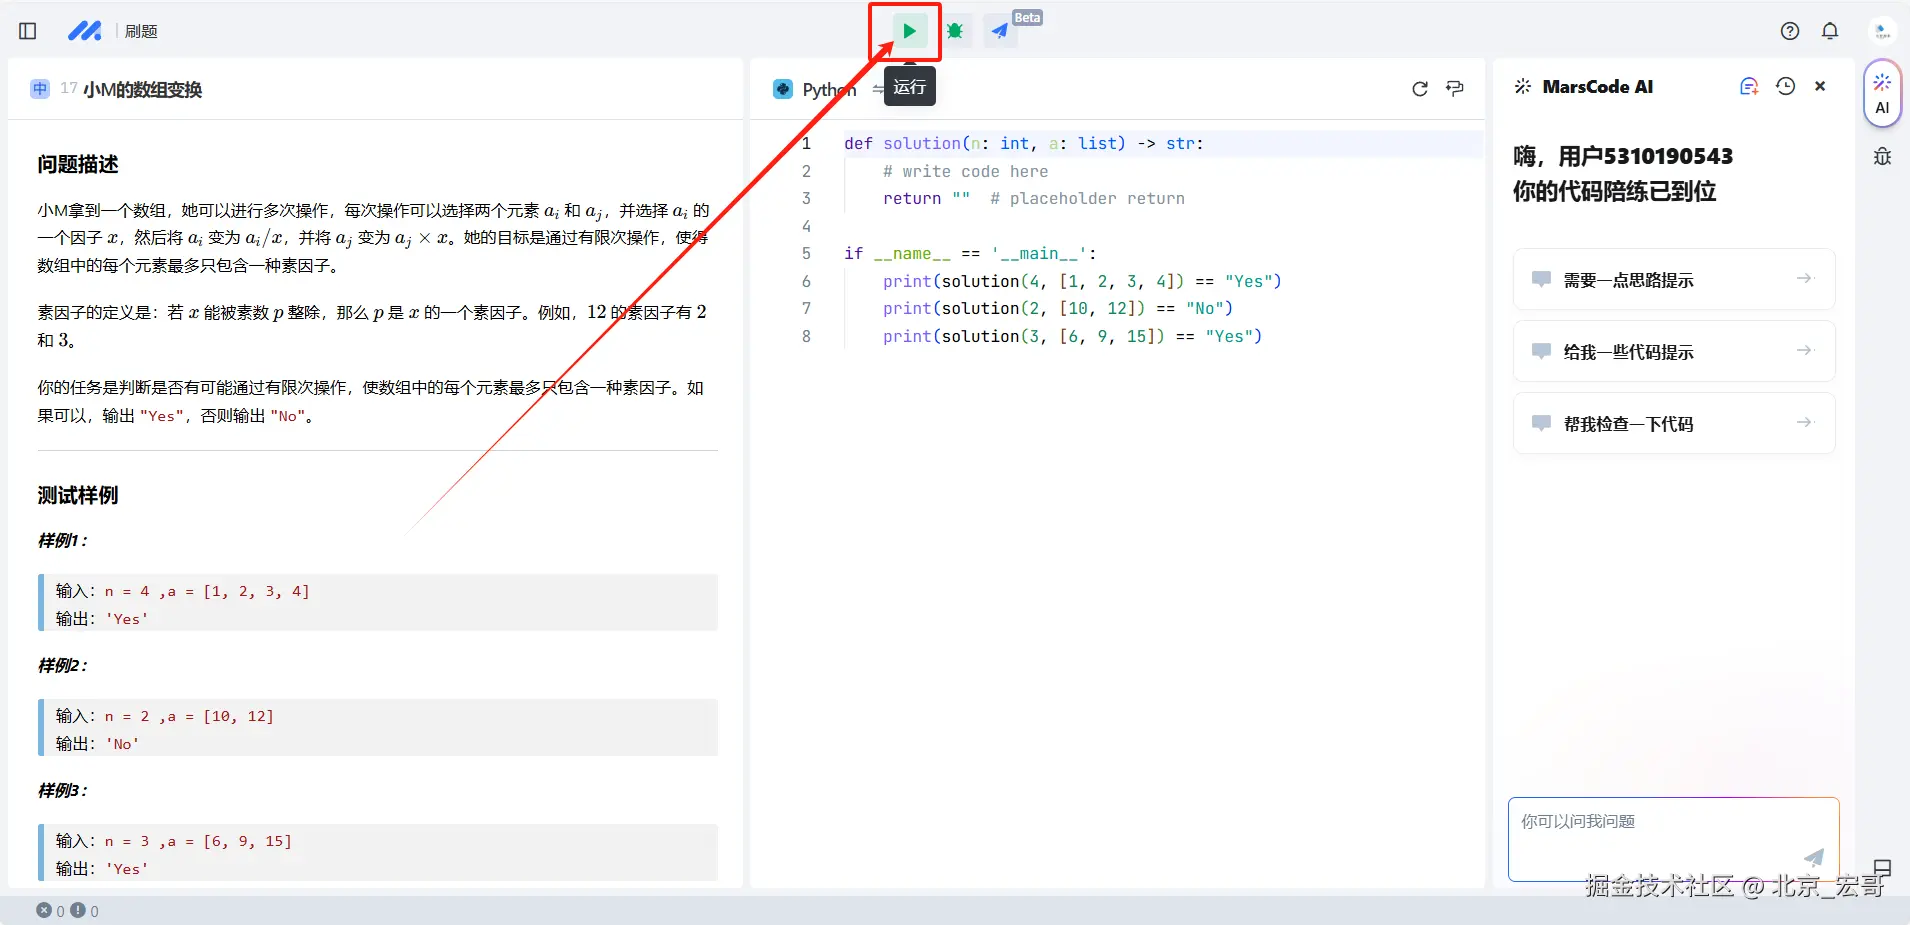Start debugging with the green bug icon
The width and height of the screenshot is (1910, 925).
pyautogui.click(x=955, y=31)
